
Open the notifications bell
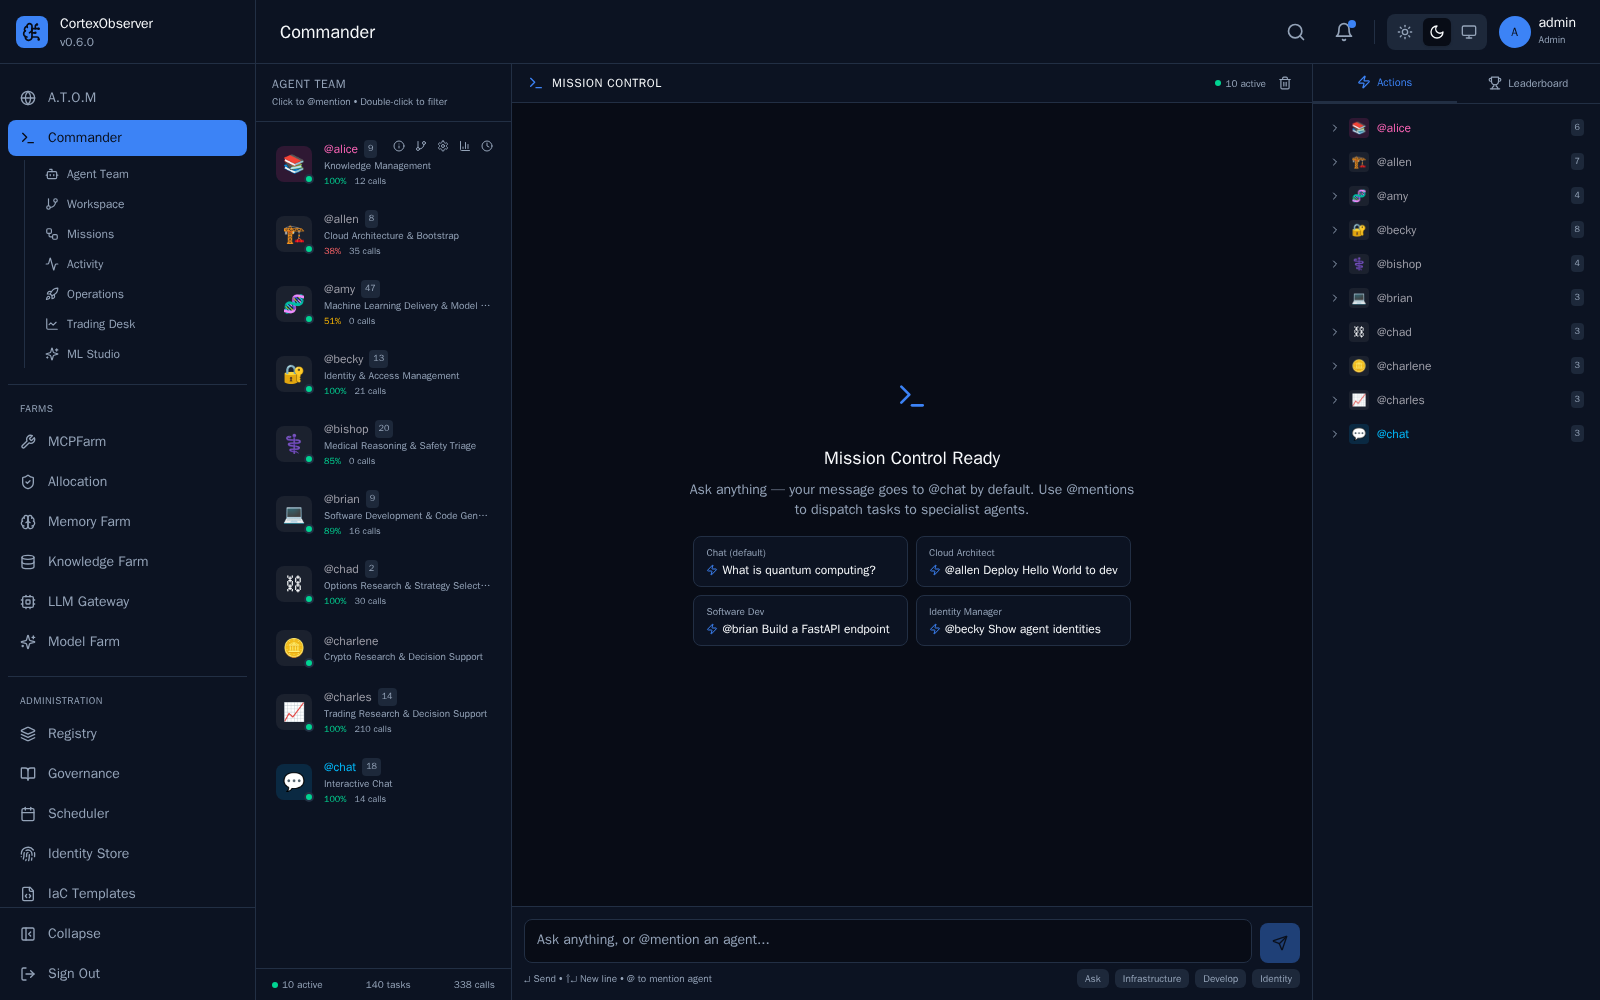click(1344, 32)
